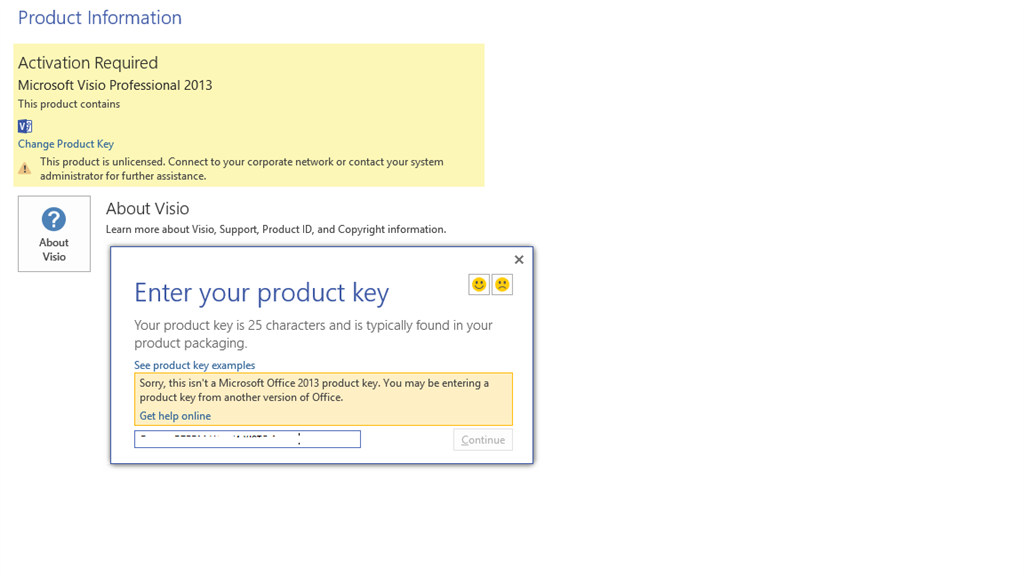Click the warning triangle icon beside unlicensed notice
The height and width of the screenshot is (576, 1024).
(x=24, y=168)
